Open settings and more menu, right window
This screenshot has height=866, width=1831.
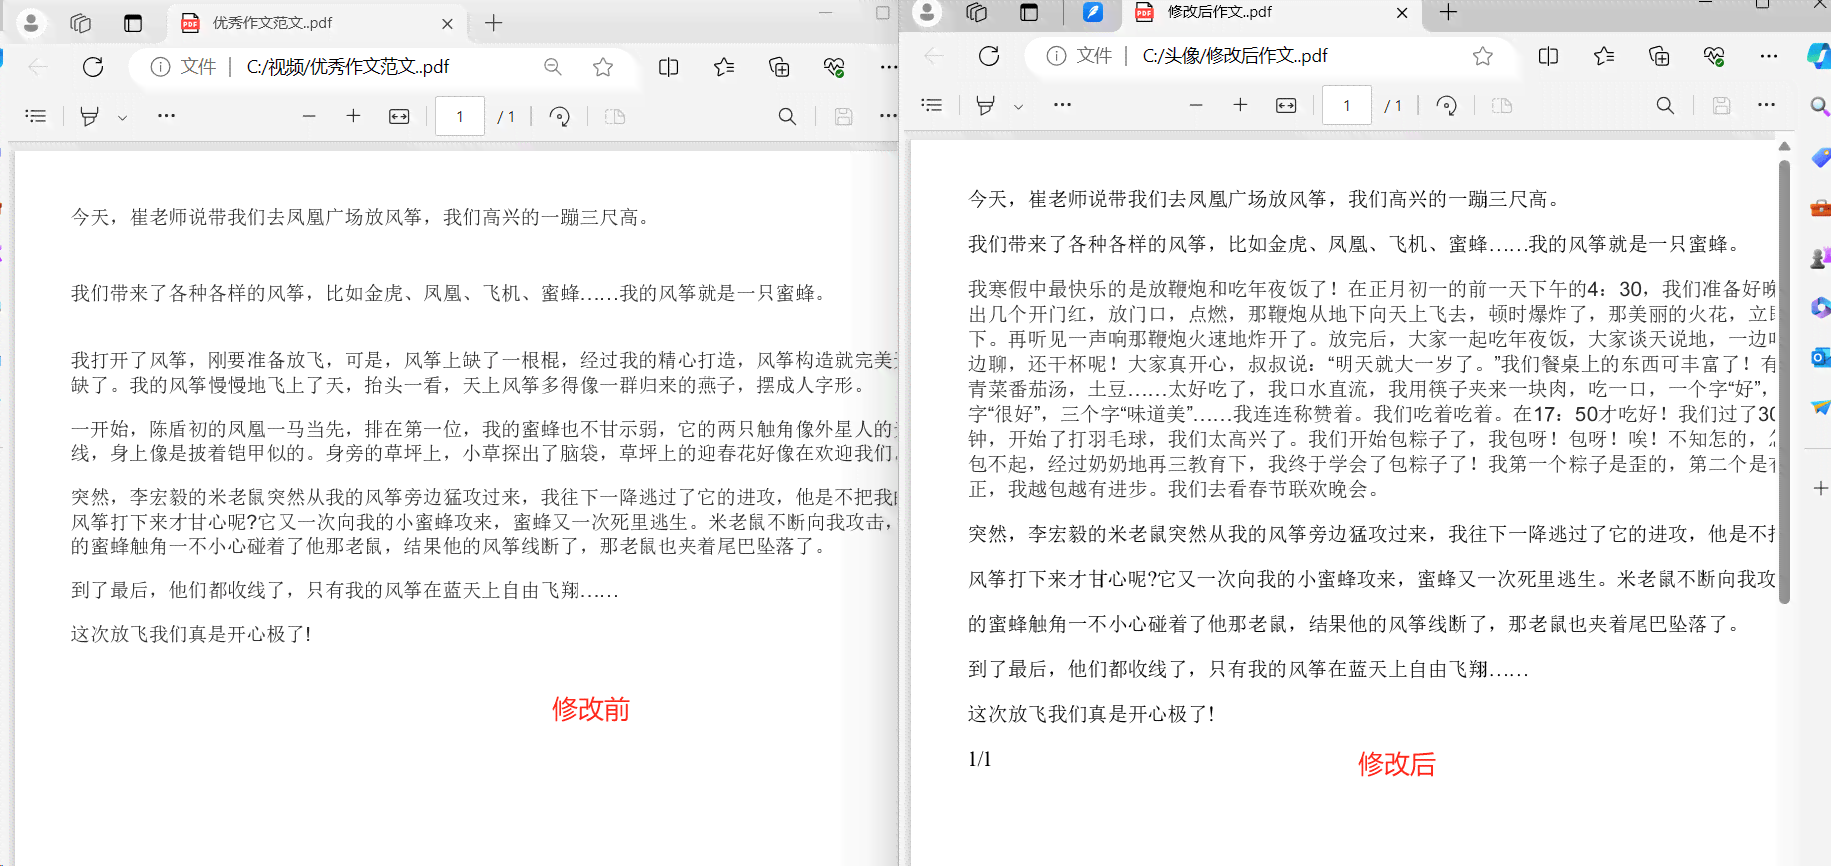(x=1768, y=56)
